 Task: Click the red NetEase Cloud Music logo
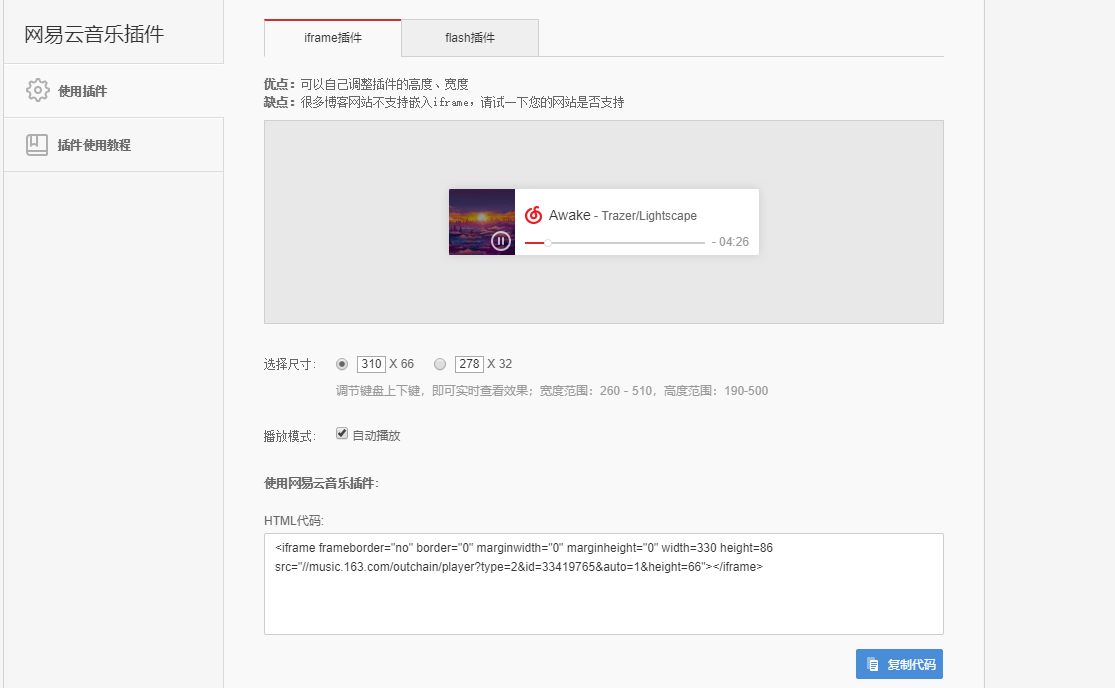point(534,215)
